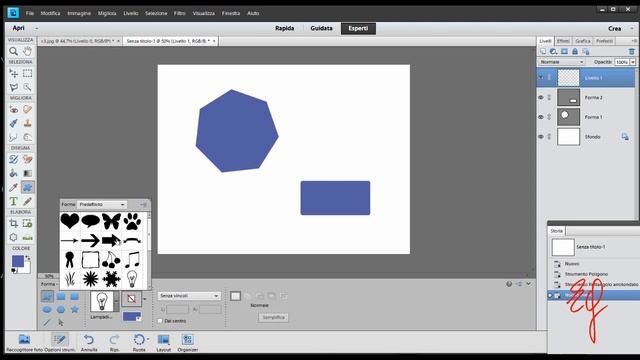640x360 pixels.
Task: Toggle Opzioni strumento panel button
Action: click(x=60, y=342)
